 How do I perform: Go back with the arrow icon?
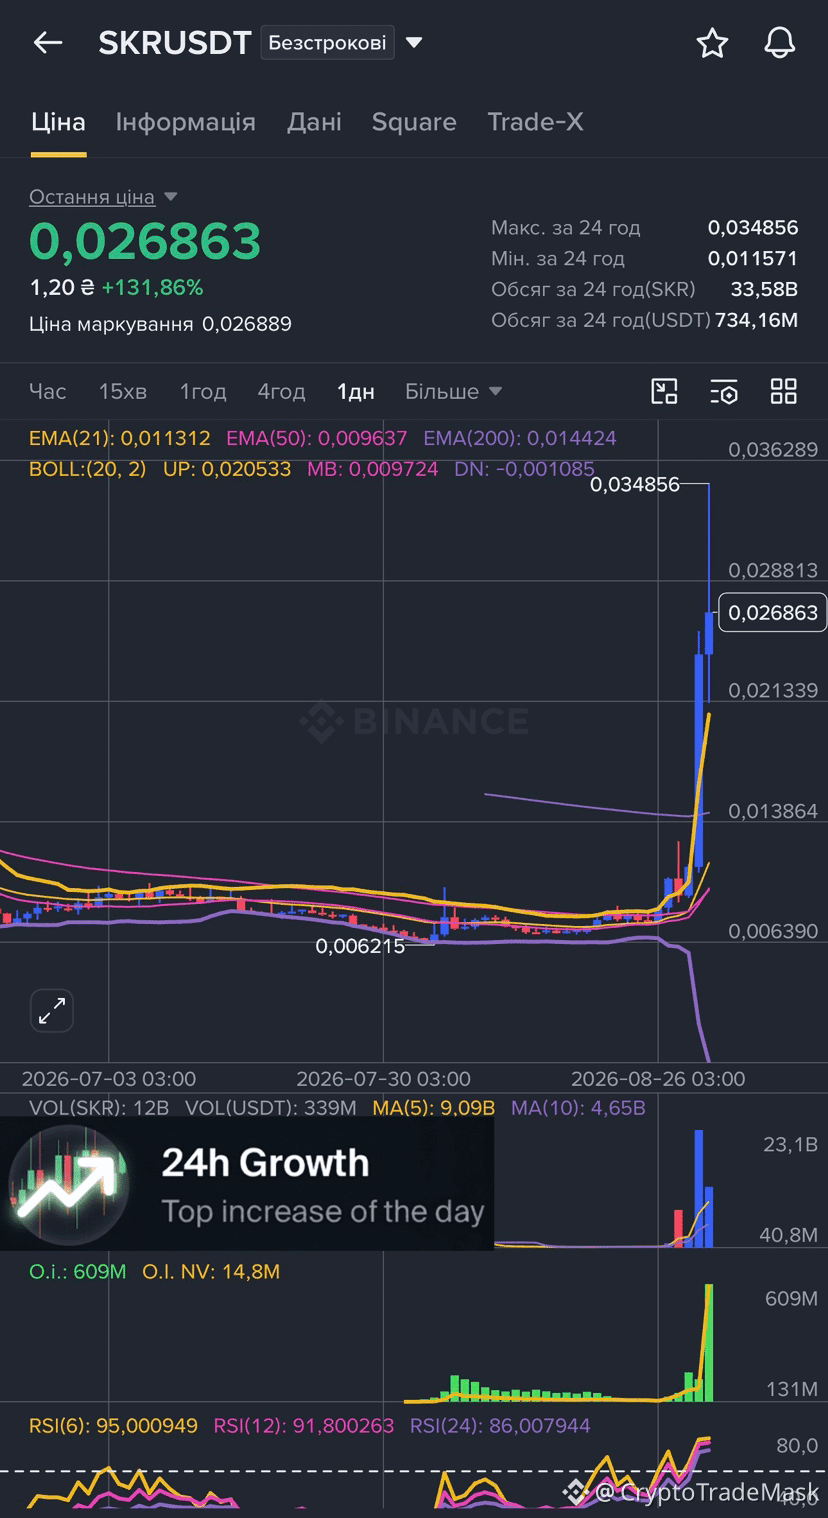[48, 43]
